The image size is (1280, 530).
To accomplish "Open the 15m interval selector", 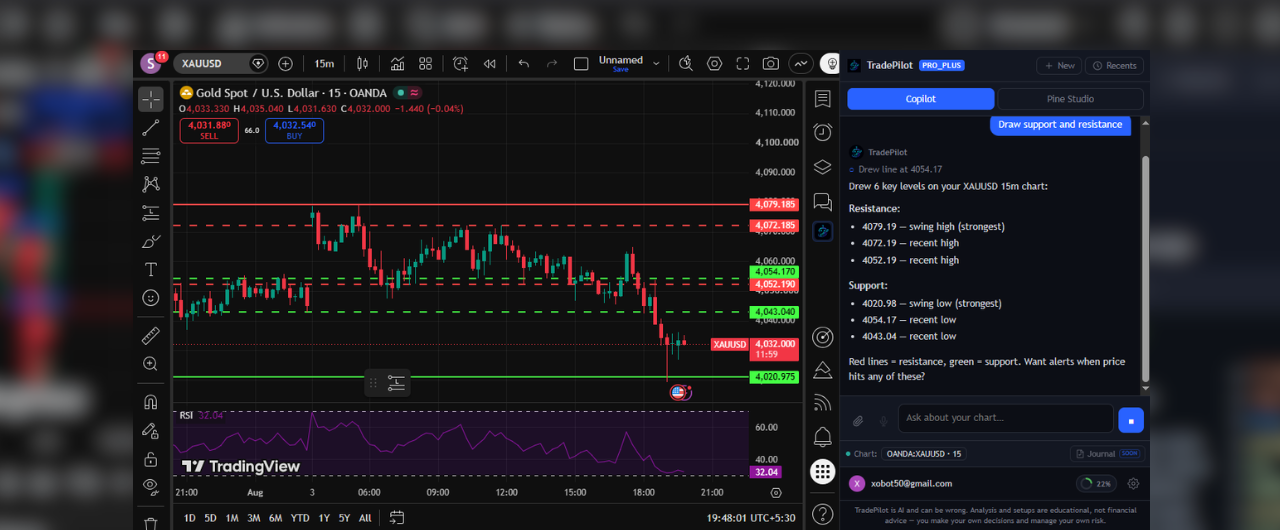I will tap(324, 63).
